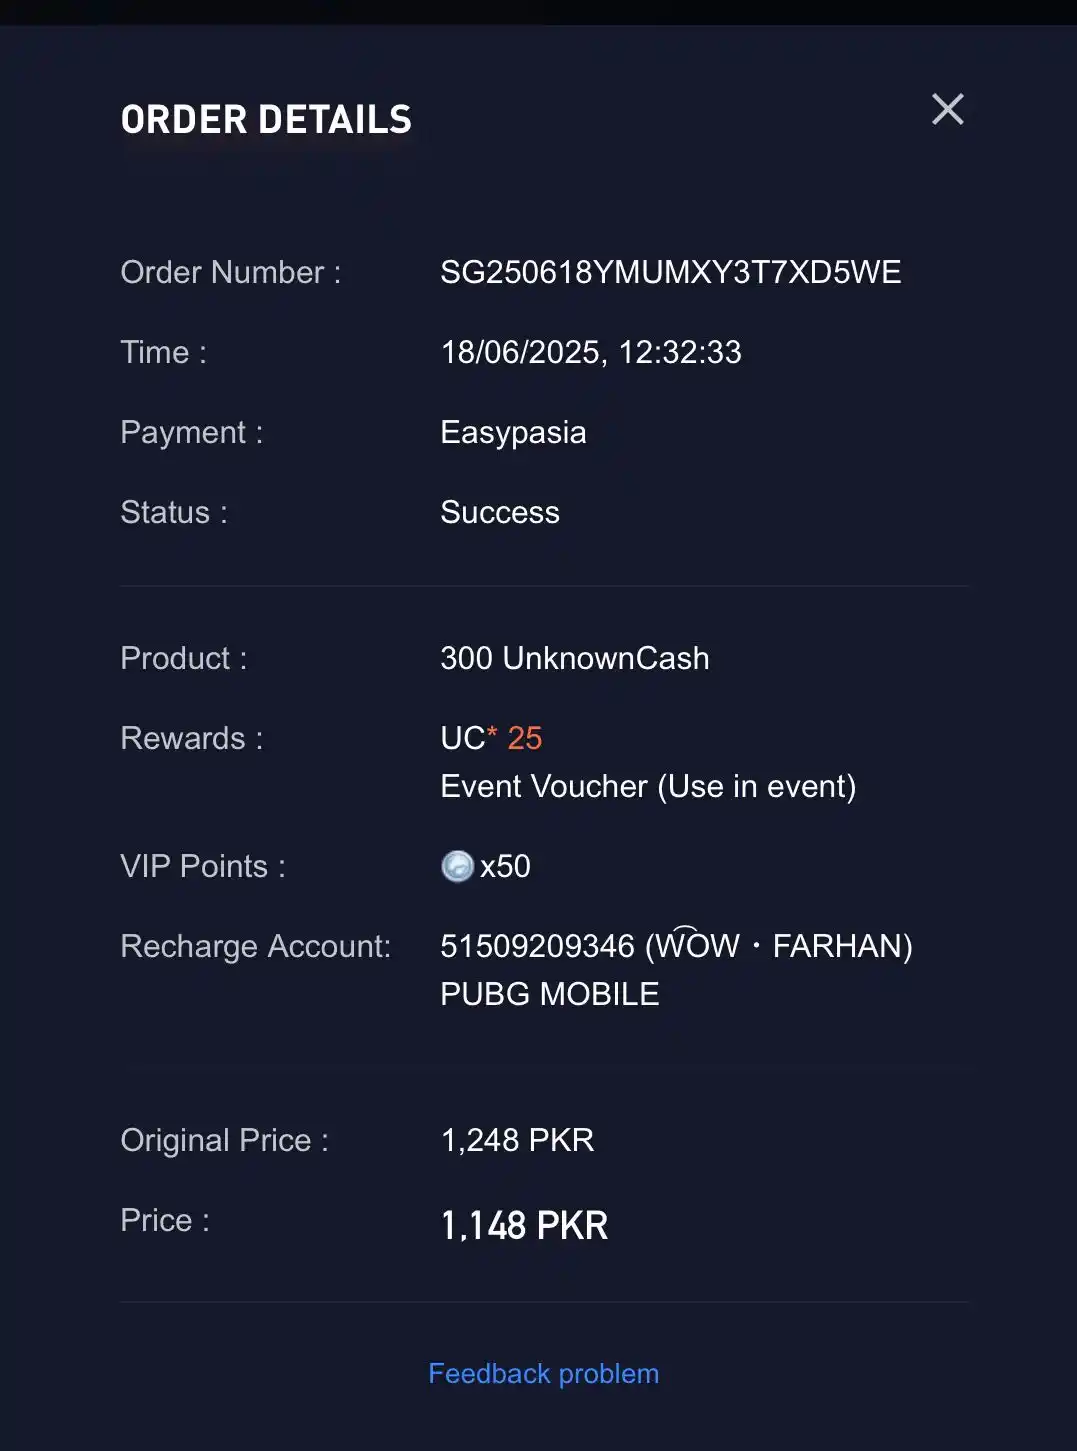
Task: Click the order time 18/06/2025, 12:32:33
Action: 591,352
